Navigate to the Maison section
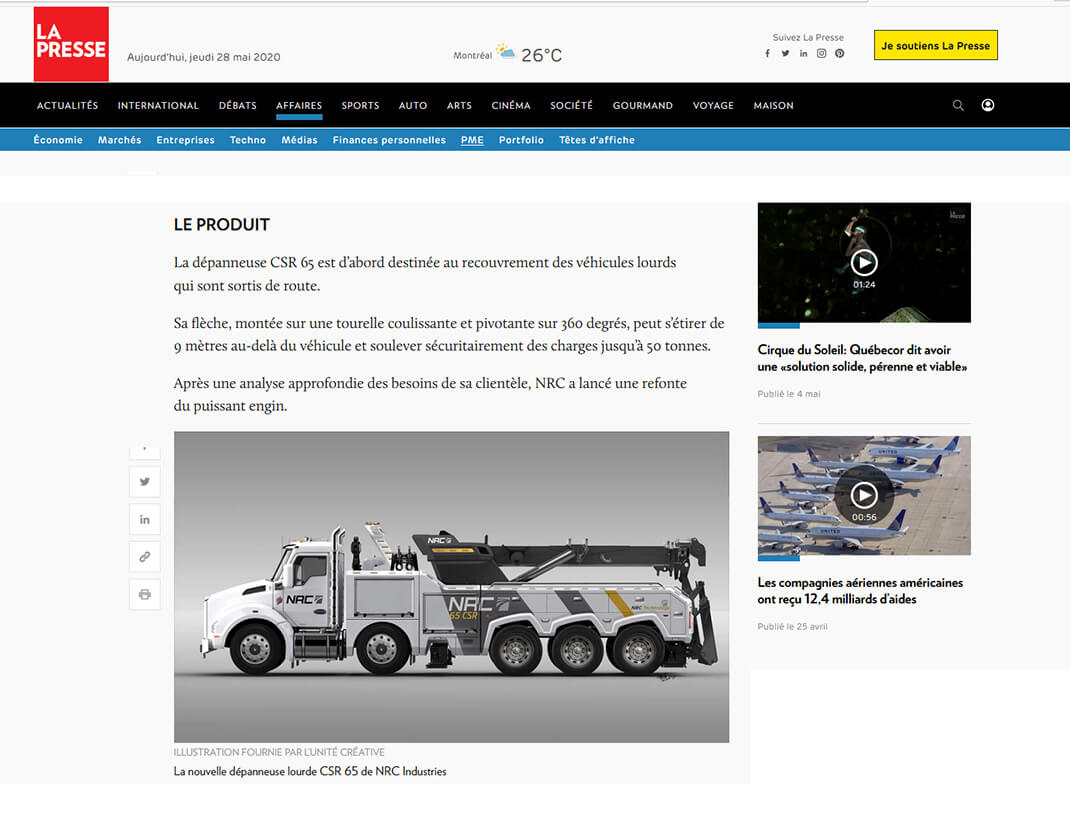Image resolution: width=1070 pixels, height=839 pixels. (774, 106)
